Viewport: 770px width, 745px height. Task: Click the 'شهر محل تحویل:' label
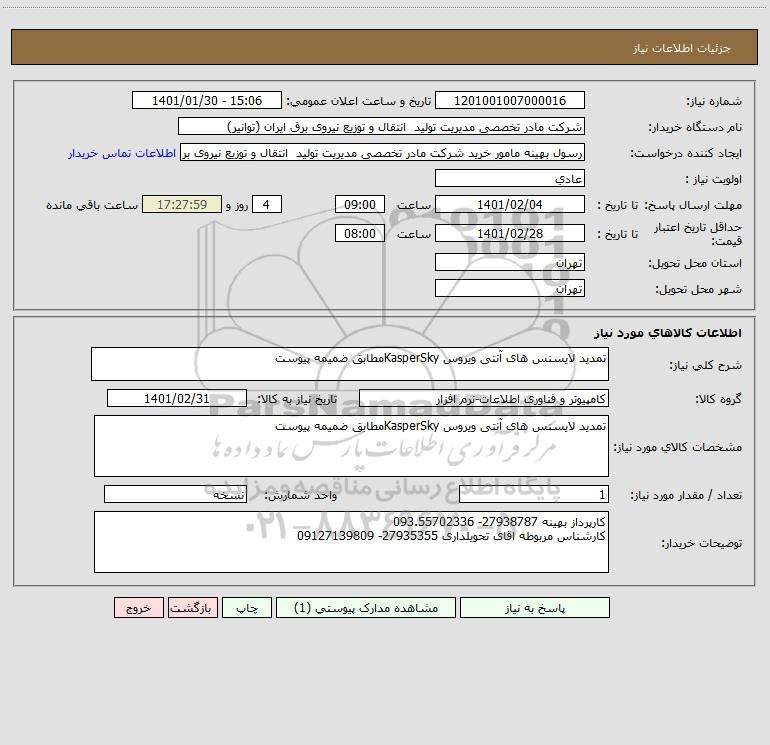pos(699,290)
